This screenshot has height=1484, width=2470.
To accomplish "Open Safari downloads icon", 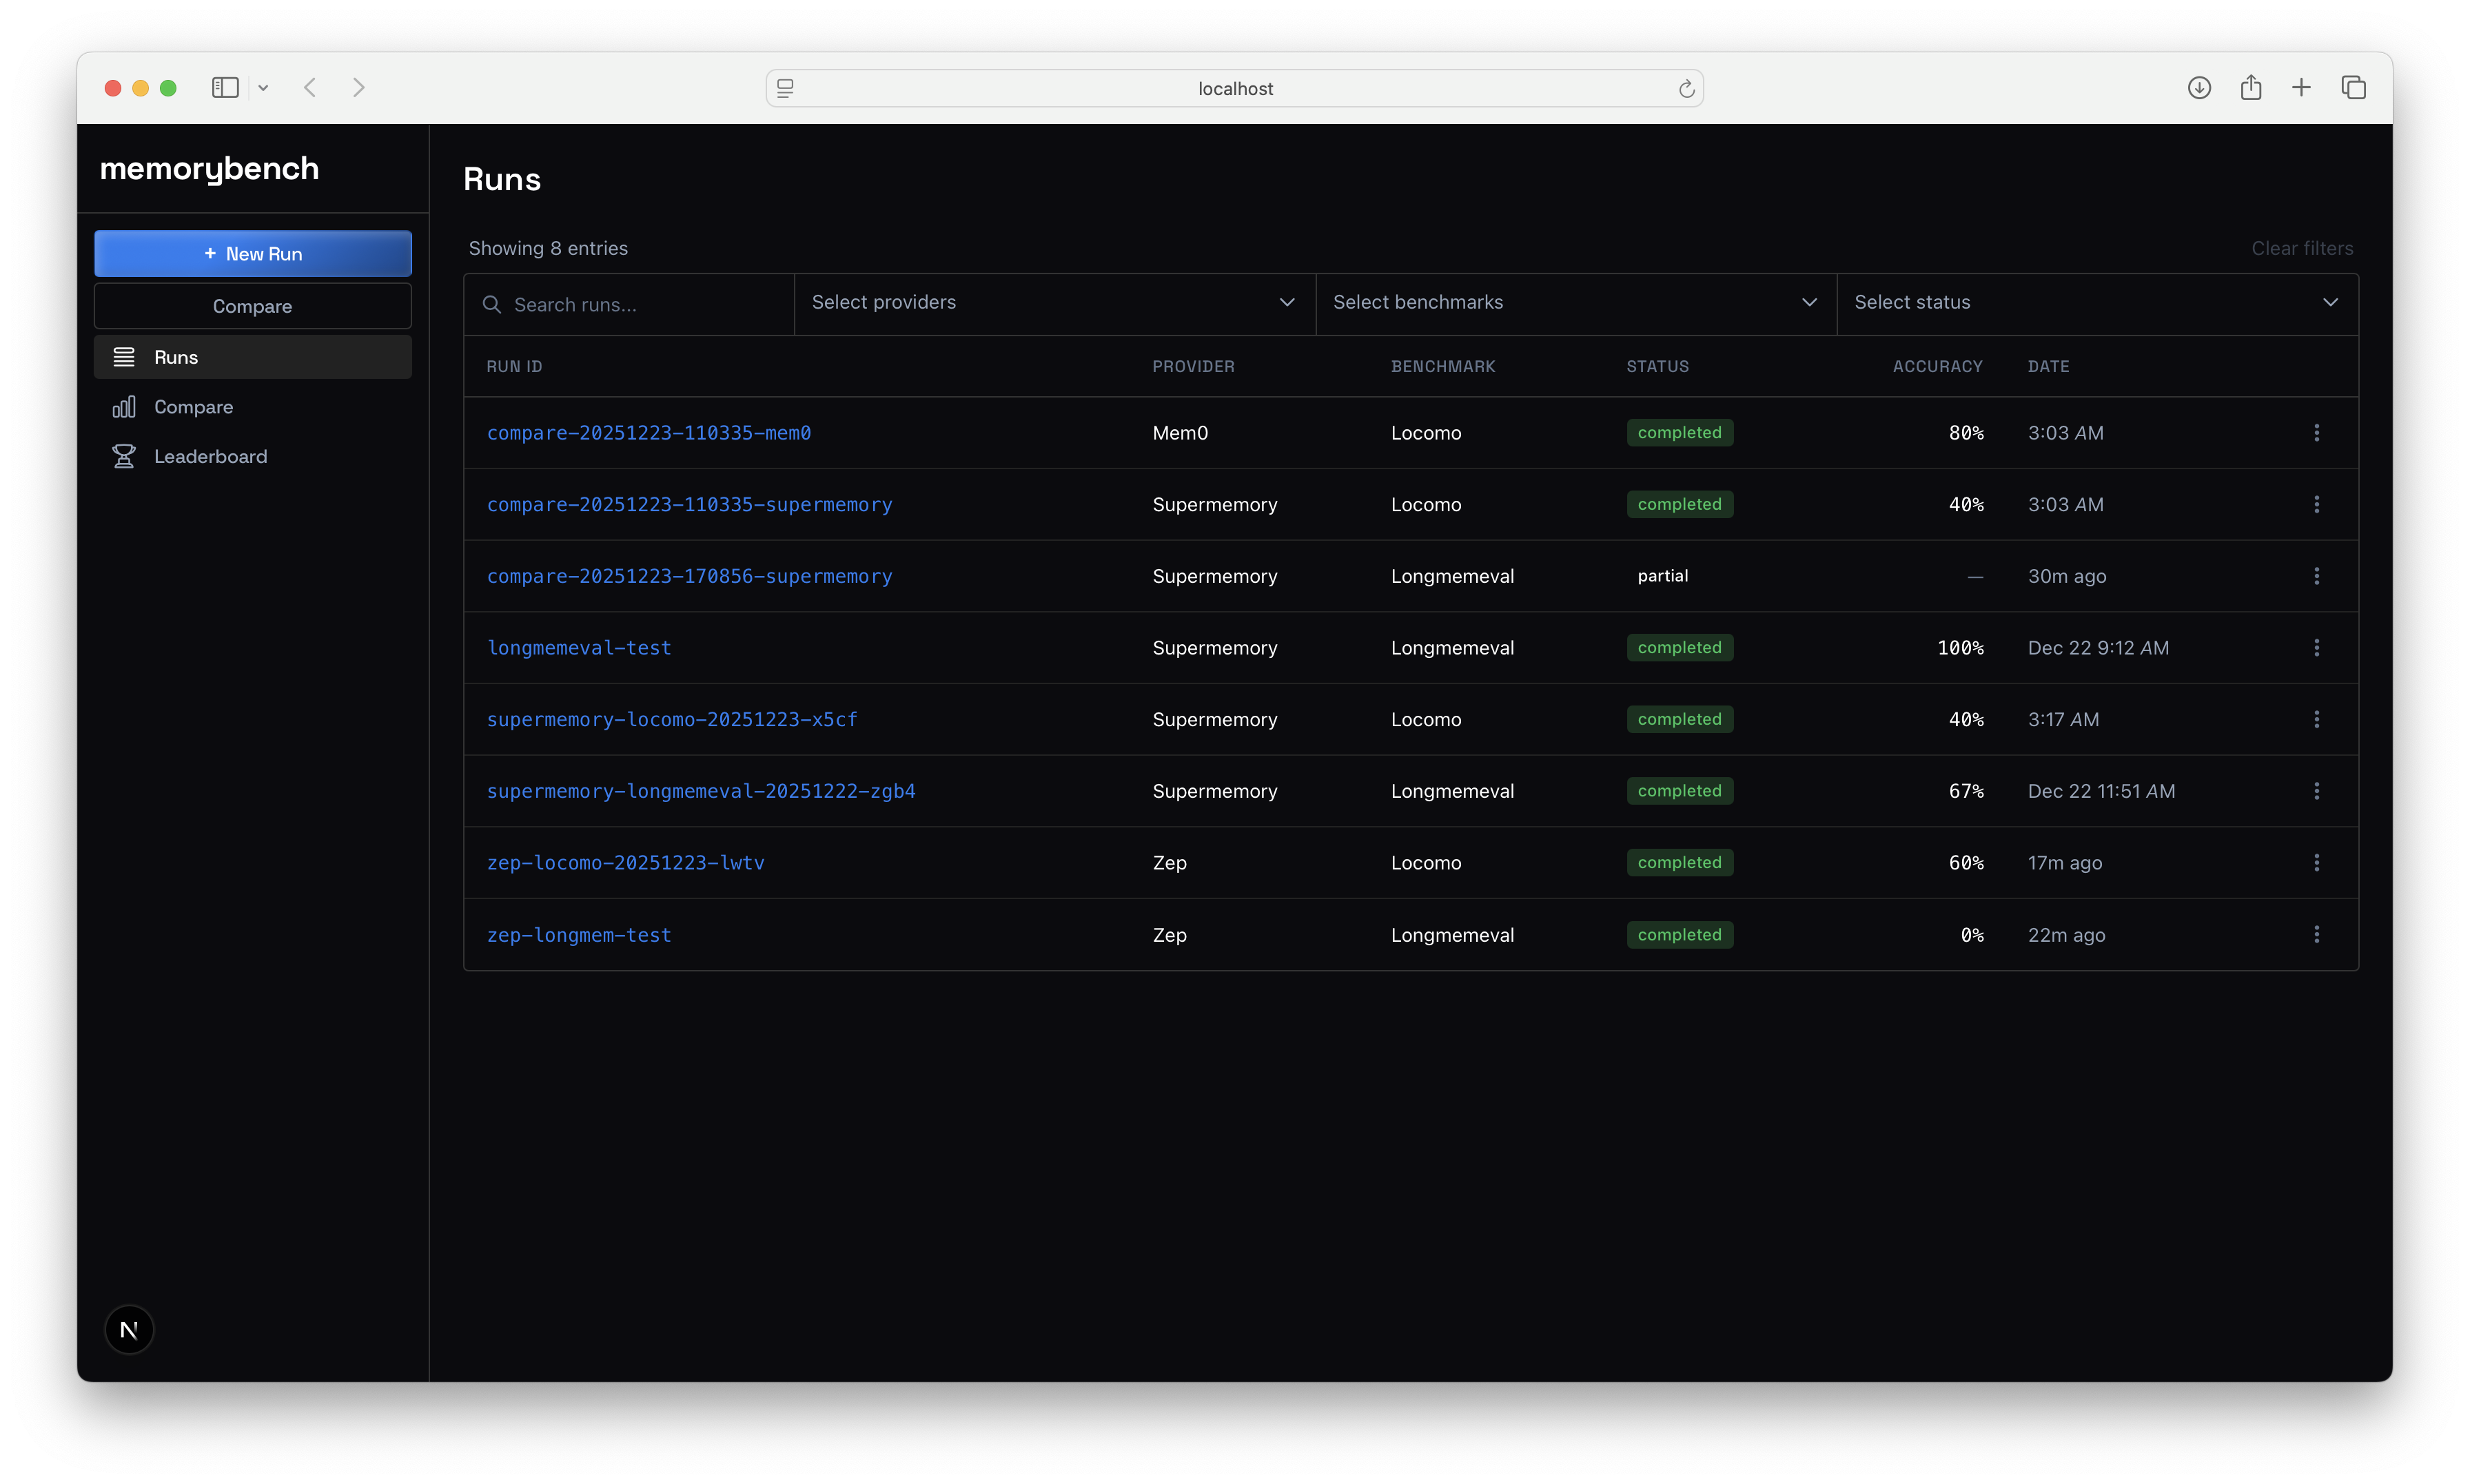I will point(2199,88).
